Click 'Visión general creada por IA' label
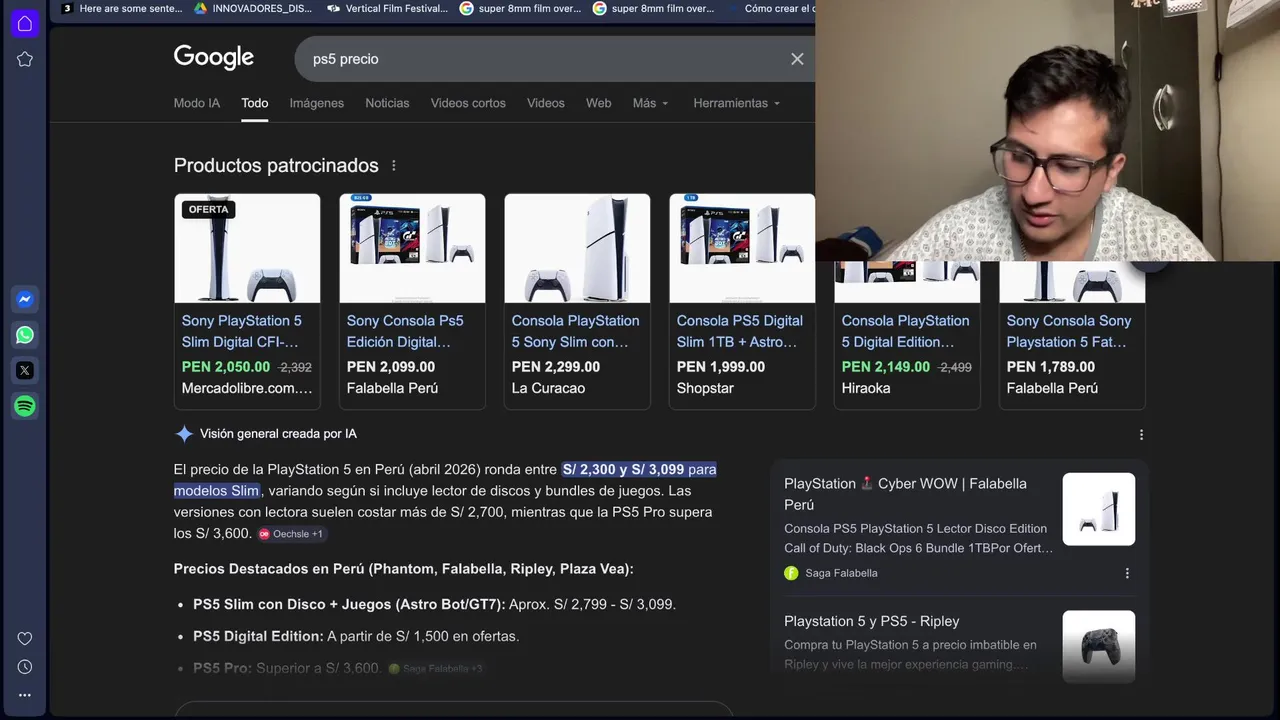Viewport: 1280px width, 720px height. point(278,434)
